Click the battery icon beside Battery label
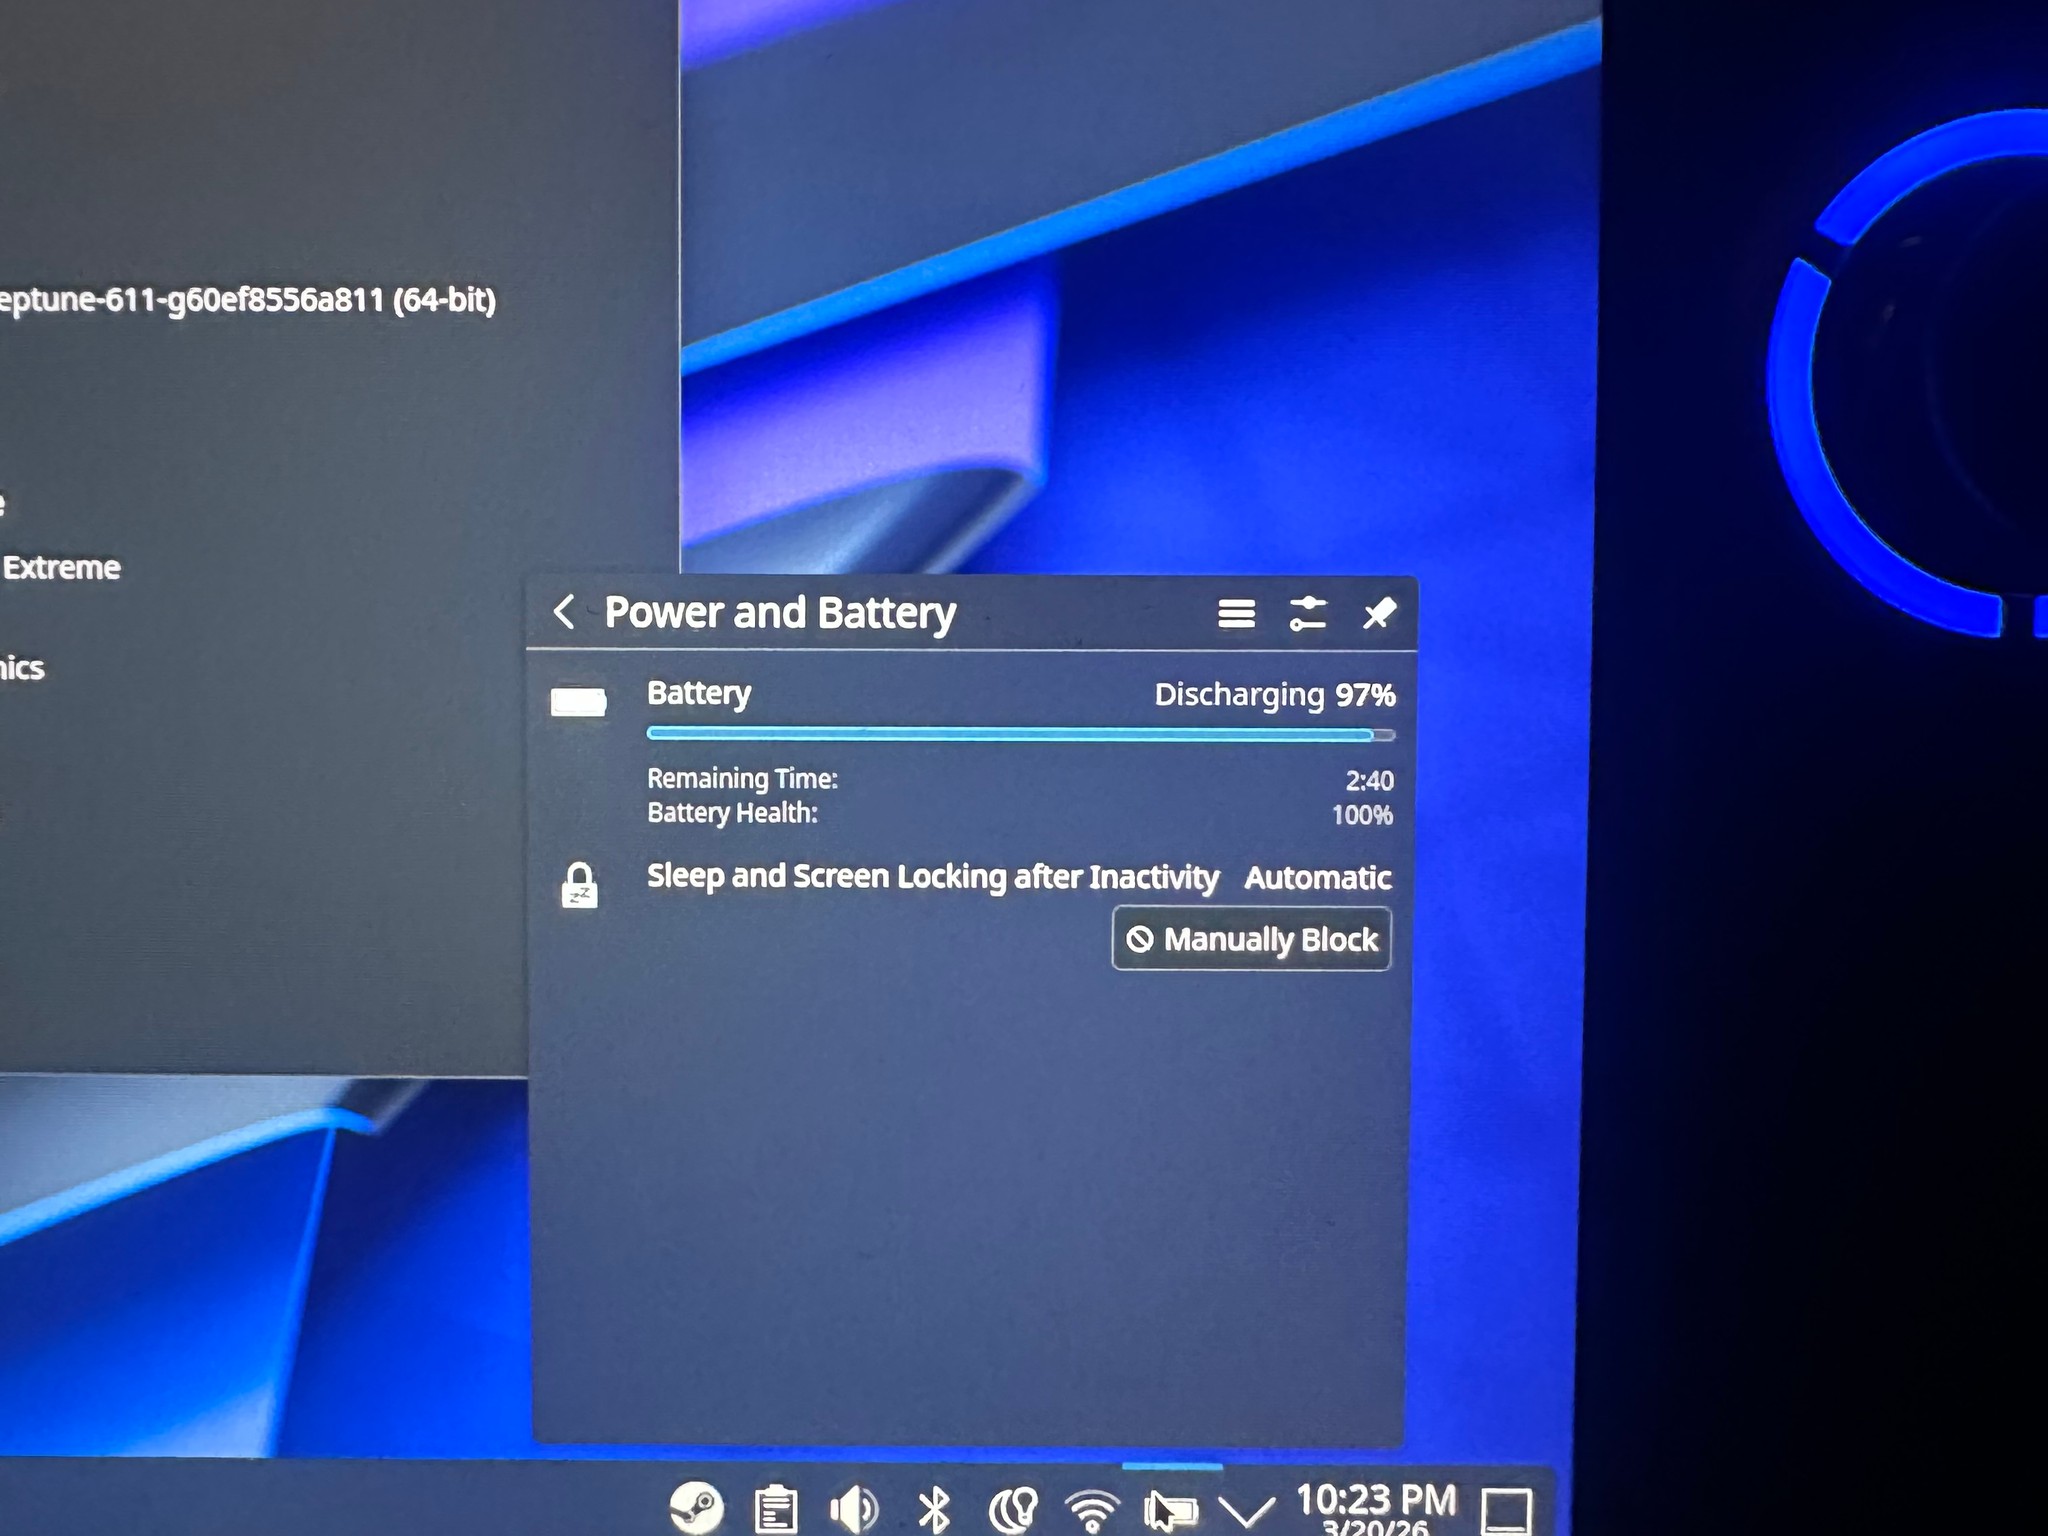Image resolution: width=2048 pixels, height=1536 pixels. 578,702
